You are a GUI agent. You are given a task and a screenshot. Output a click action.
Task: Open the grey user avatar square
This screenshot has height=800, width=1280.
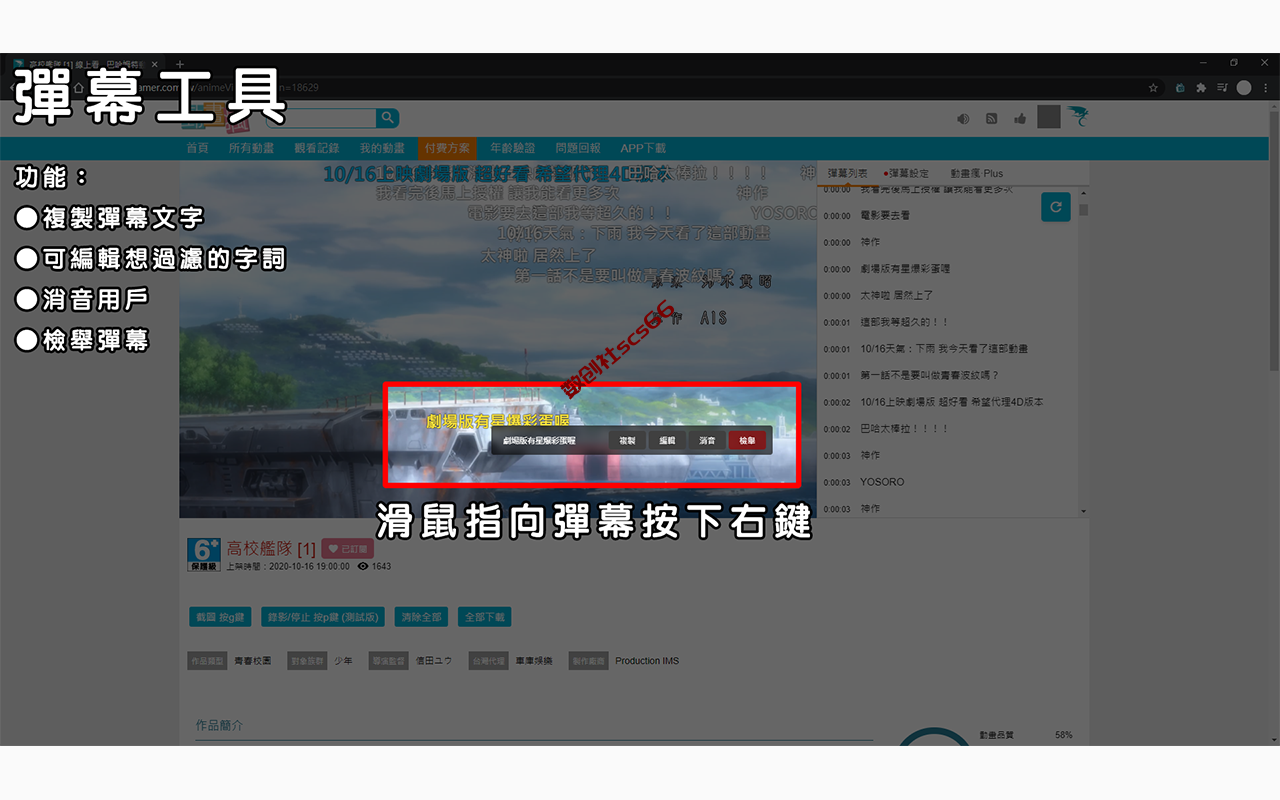coord(1048,117)
